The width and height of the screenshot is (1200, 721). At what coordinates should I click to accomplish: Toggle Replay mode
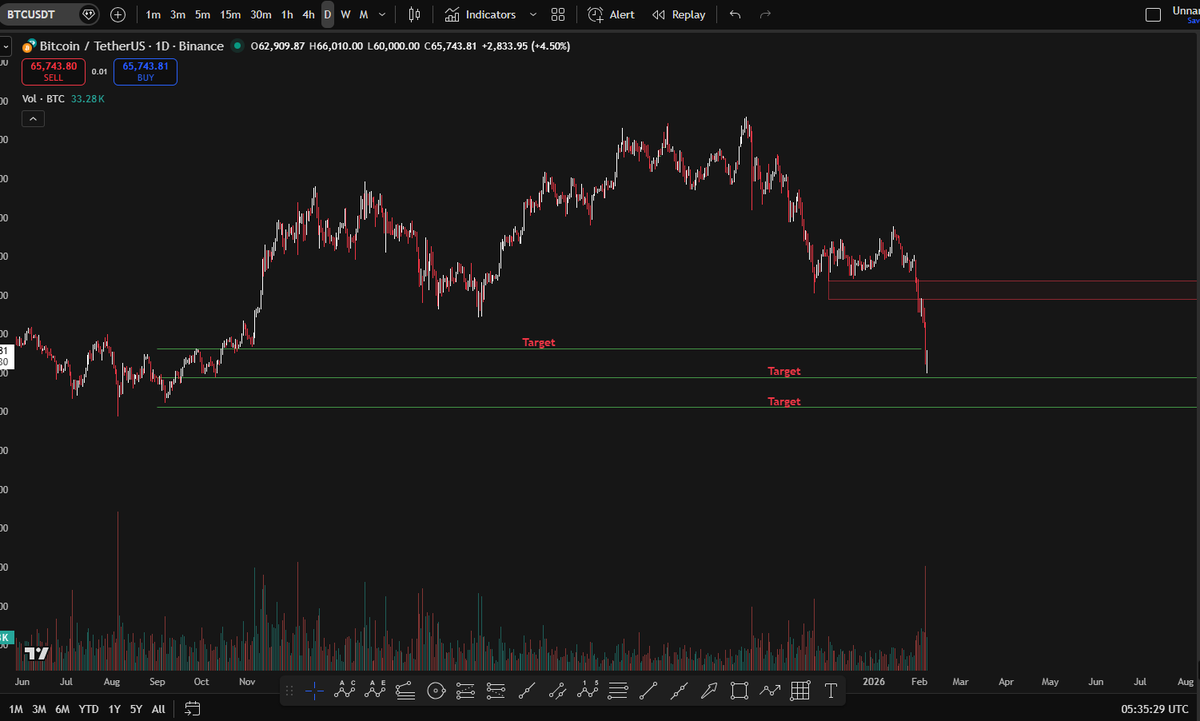click(x=679, y=14)
